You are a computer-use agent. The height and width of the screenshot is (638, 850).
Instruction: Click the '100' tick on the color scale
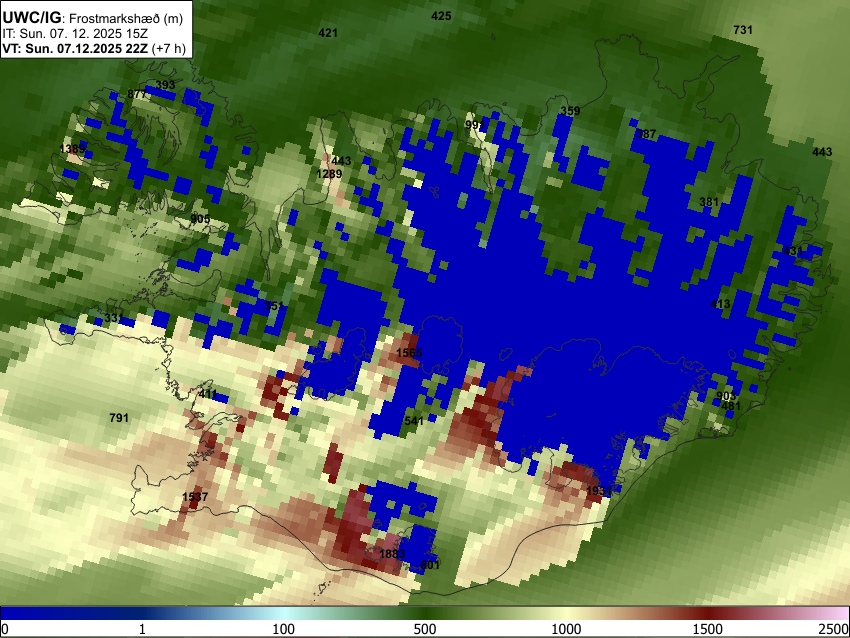coord(284,629)
